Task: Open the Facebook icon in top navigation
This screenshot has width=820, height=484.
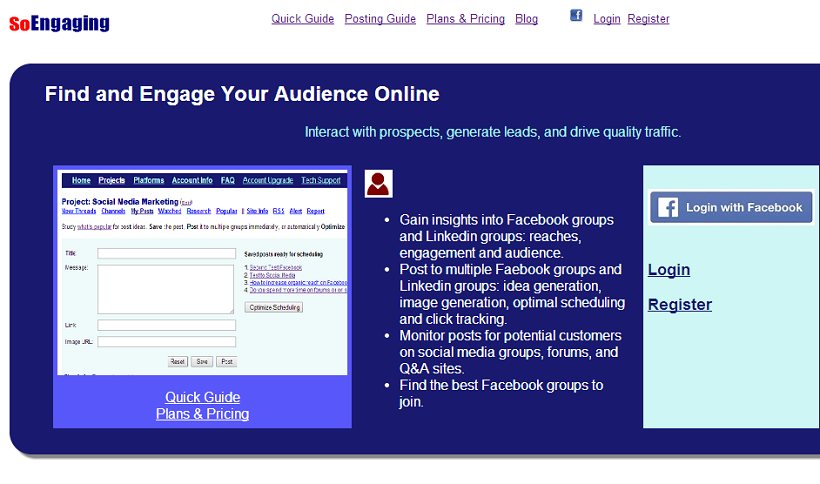Action: [x=576, y=15]
